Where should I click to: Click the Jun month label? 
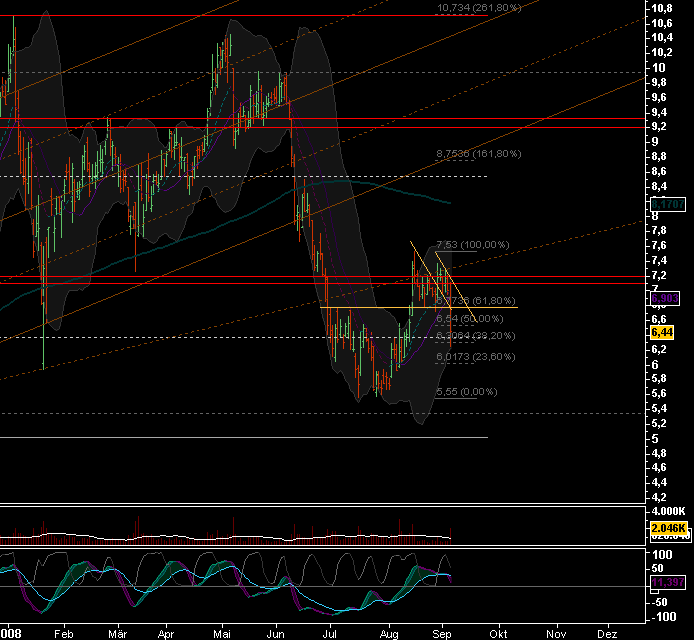275,634
